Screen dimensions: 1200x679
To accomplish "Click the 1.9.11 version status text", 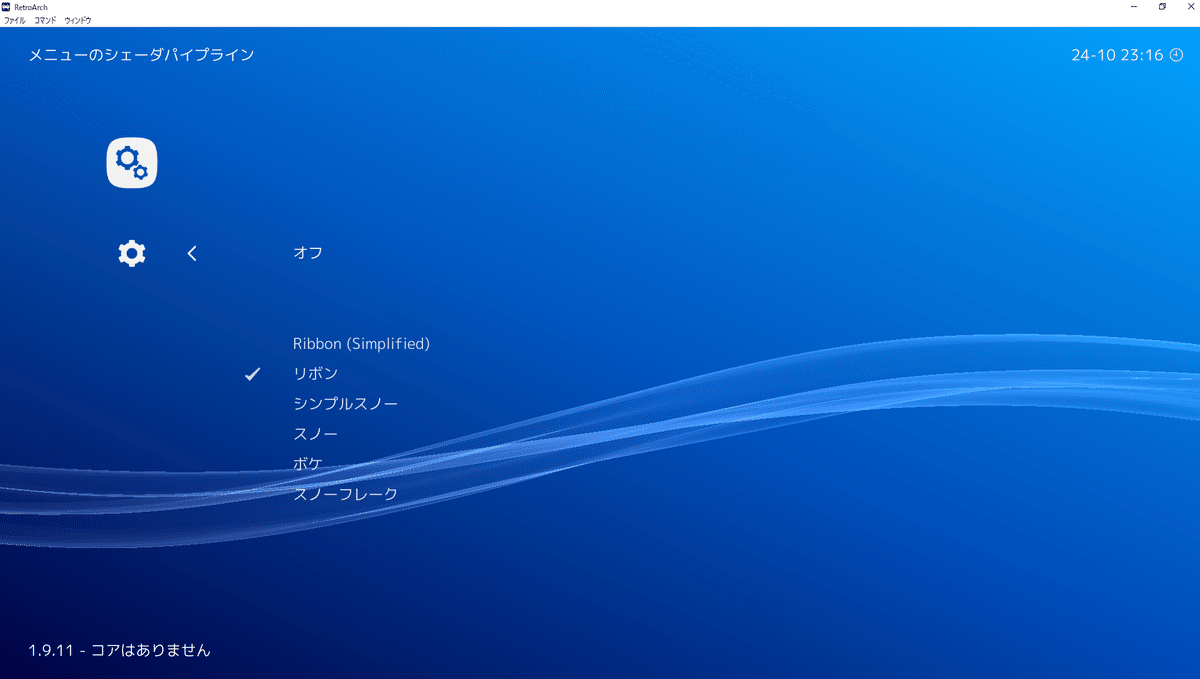I will click(x=119, y=650).
